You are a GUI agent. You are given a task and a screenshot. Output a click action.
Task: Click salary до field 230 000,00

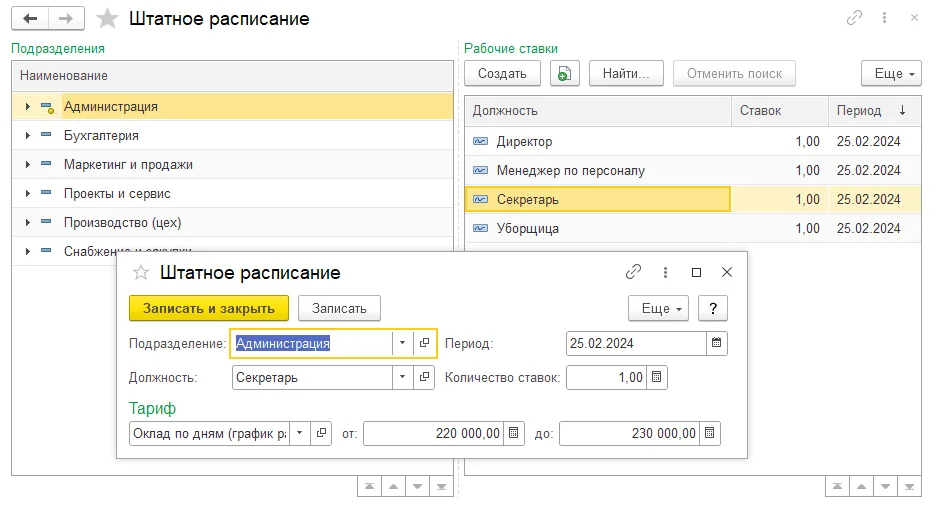coord(629,433)
